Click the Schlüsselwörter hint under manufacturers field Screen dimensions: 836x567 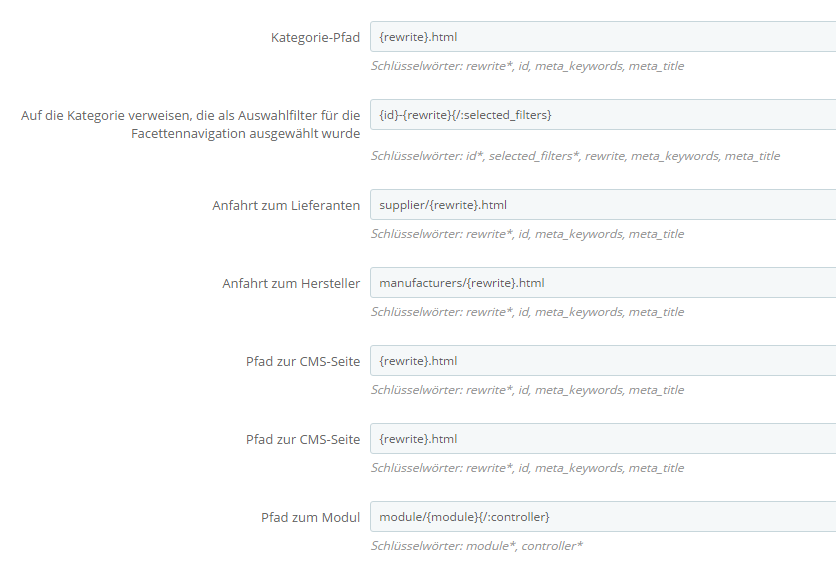coord(527,312)
